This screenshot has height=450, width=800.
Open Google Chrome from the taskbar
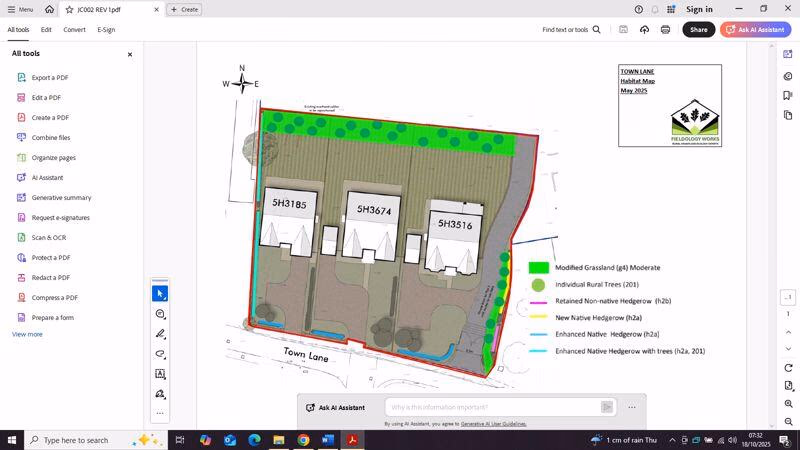point(303,440)
